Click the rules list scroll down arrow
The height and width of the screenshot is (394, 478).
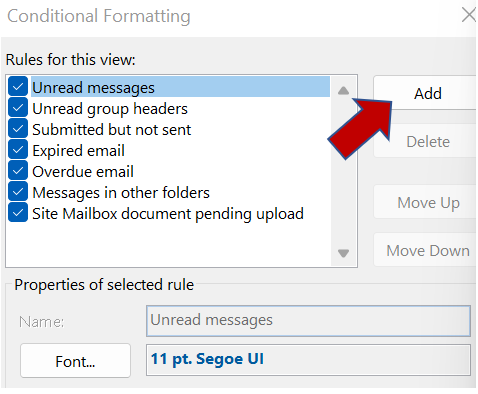343,253
